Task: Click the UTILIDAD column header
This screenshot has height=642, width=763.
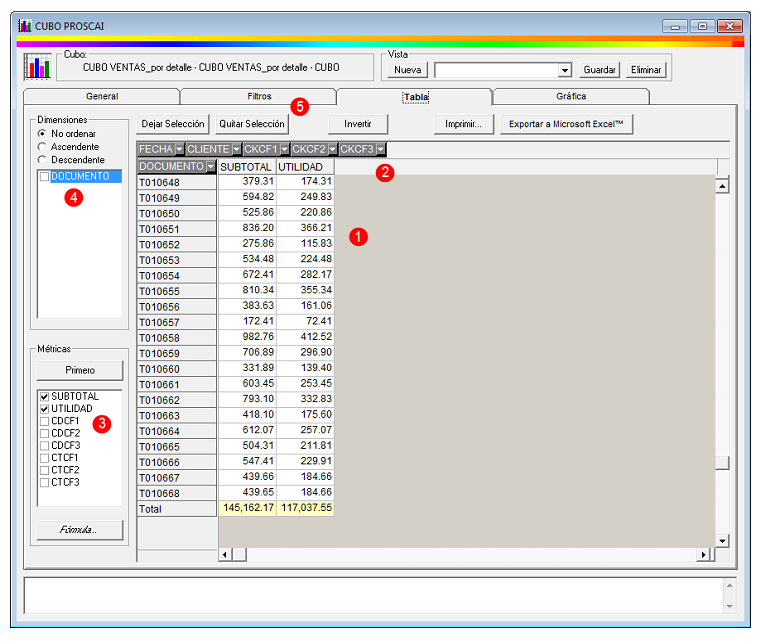Action: (305, 167)
